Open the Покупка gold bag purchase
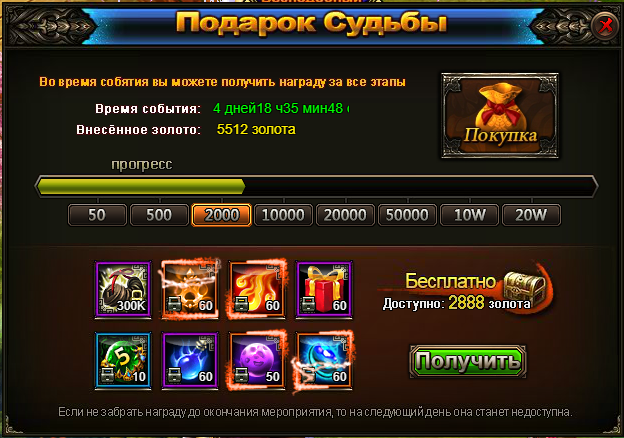This screenshot has height=438, width=624. coord(500,115)
